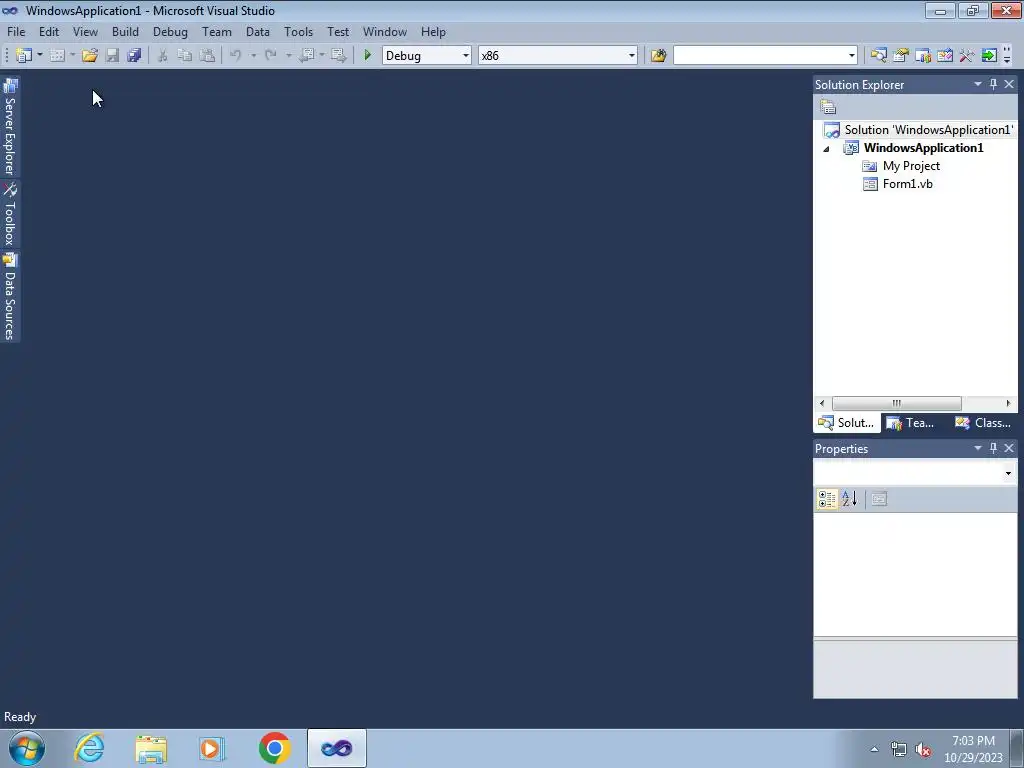Click the Property Pages icon in Properties panel
The height and width of the screenshot is (768, 1024).
(x=879, y=499)
